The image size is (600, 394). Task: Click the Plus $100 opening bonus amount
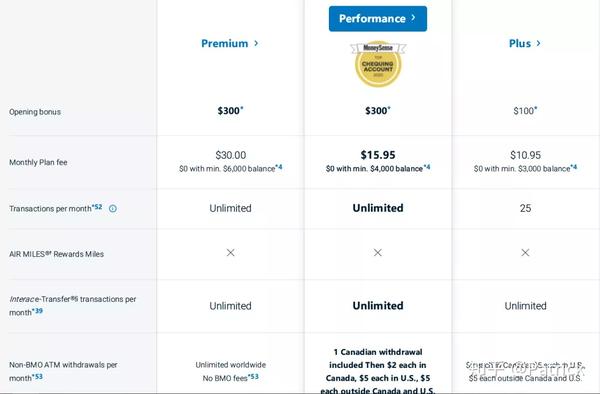525,111
